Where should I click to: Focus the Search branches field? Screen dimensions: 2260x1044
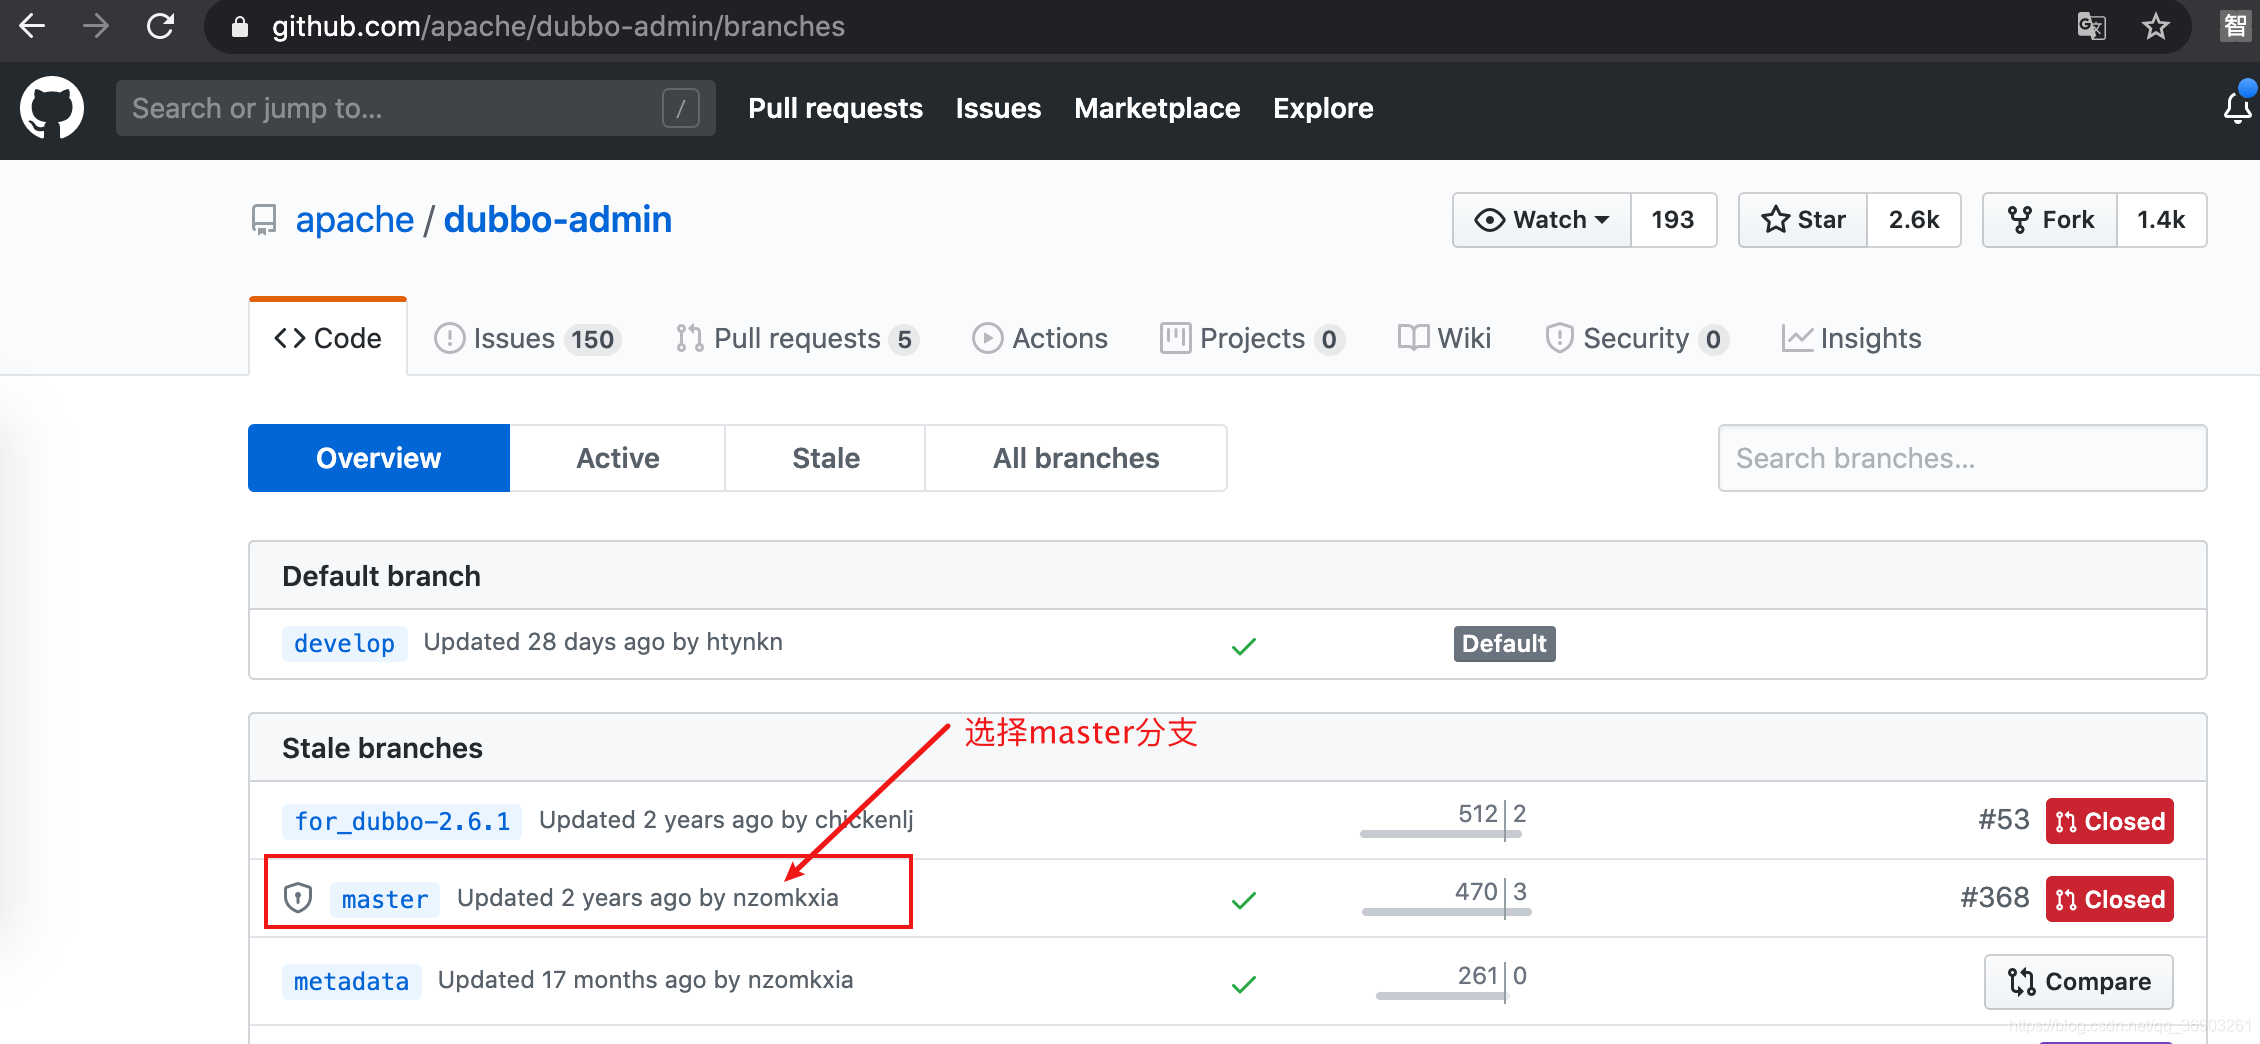(x=1962, y=458)
